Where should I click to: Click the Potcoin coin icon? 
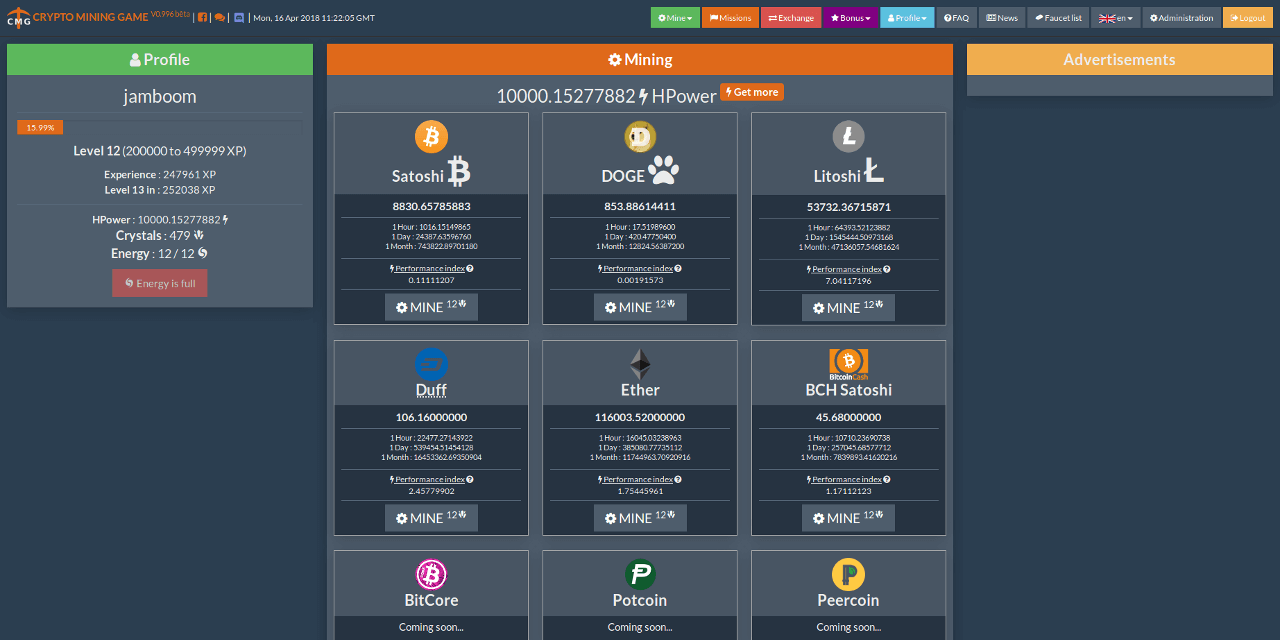(640, 574)
